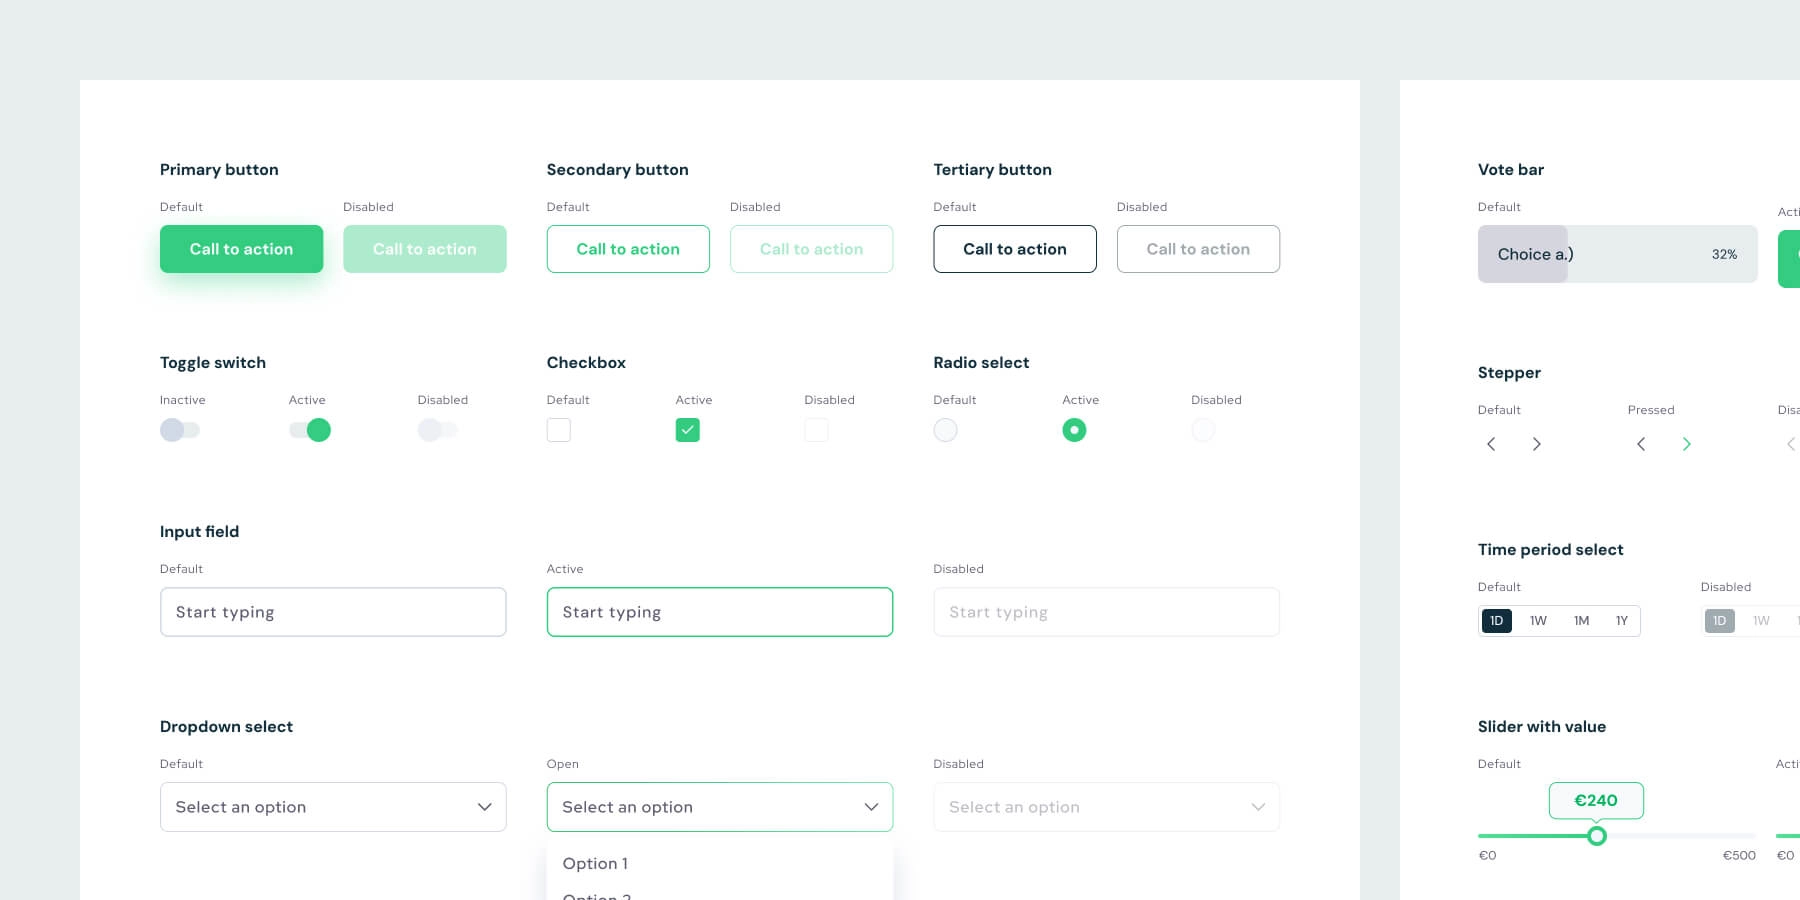Click the Pressed stepper left arrow
Screen dimensions: 1800x900
click(1641, 444)
